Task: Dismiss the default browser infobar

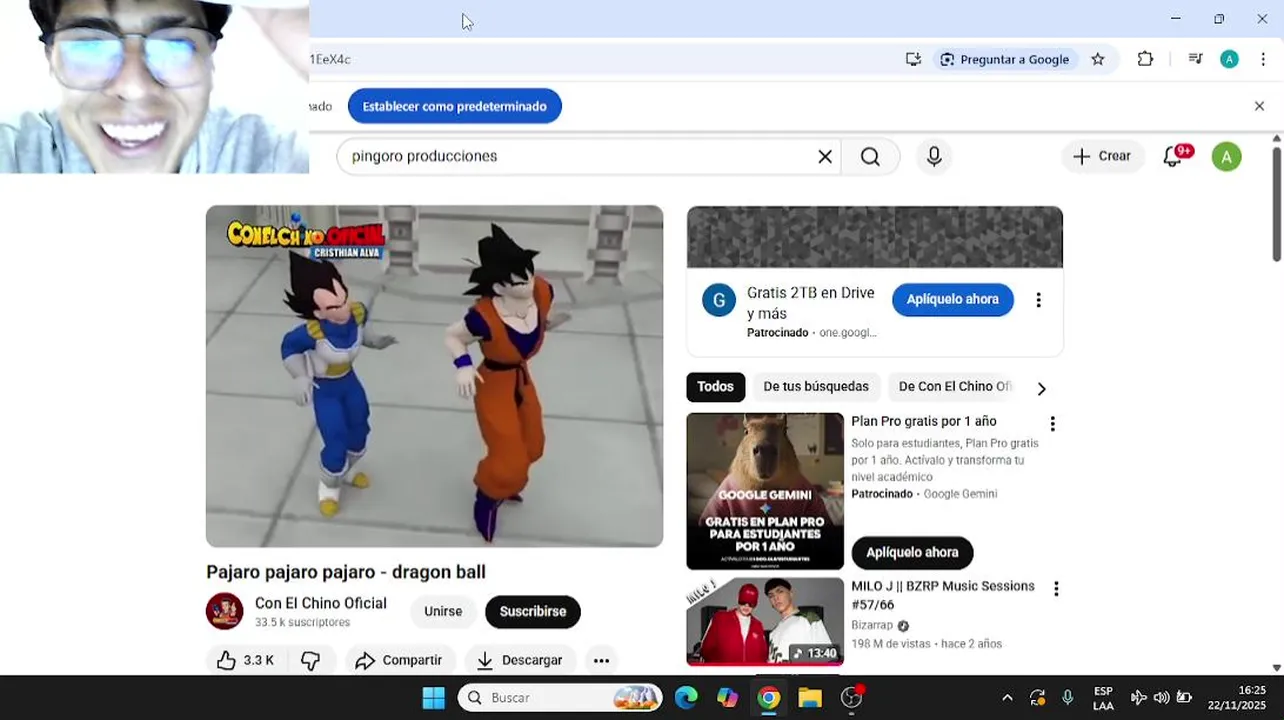Action: [x=1259, y=106]
